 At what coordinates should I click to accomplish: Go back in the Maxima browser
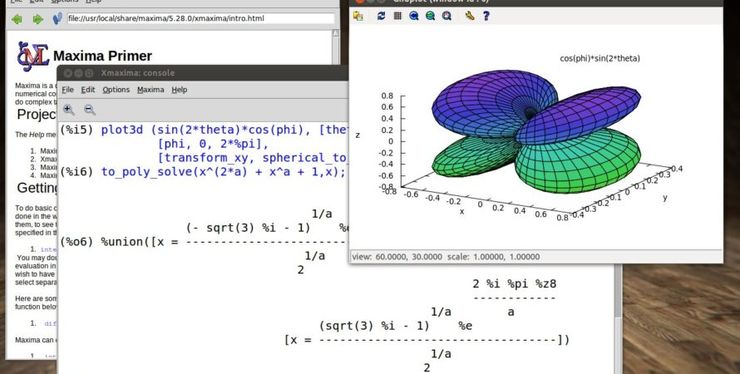click(17, 19)
